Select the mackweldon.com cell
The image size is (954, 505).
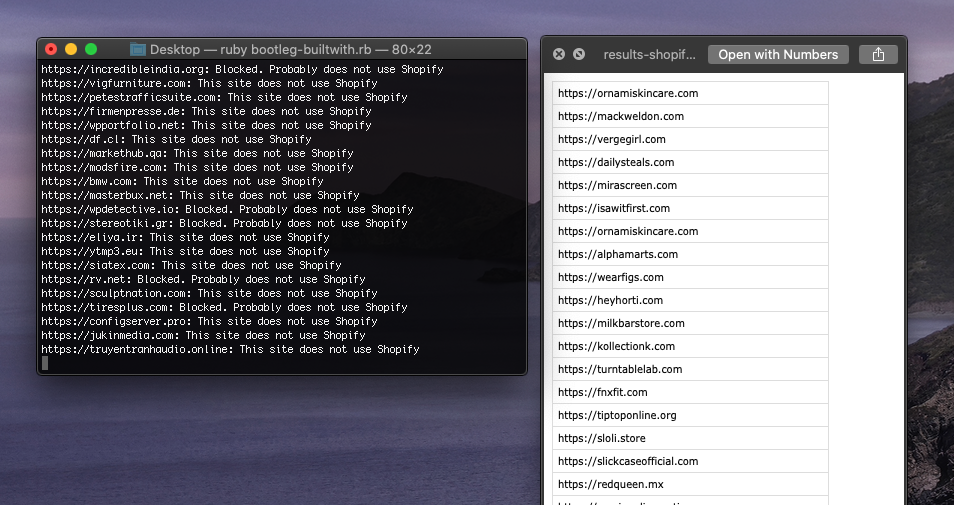pos(691,116)
